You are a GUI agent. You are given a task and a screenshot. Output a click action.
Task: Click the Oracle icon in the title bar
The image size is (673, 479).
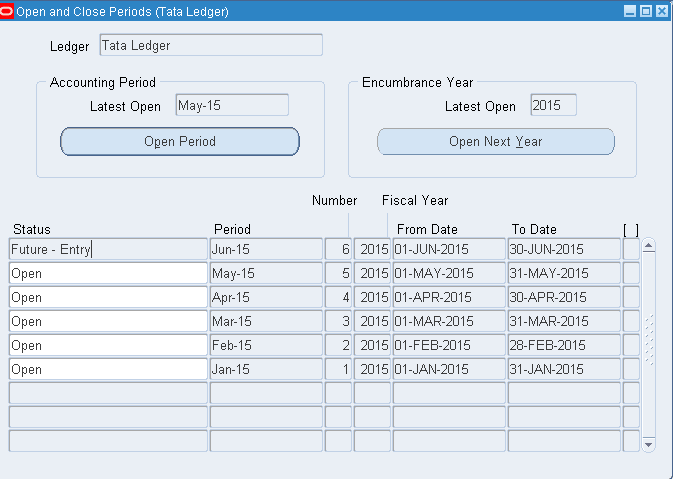tap(8, 12)
